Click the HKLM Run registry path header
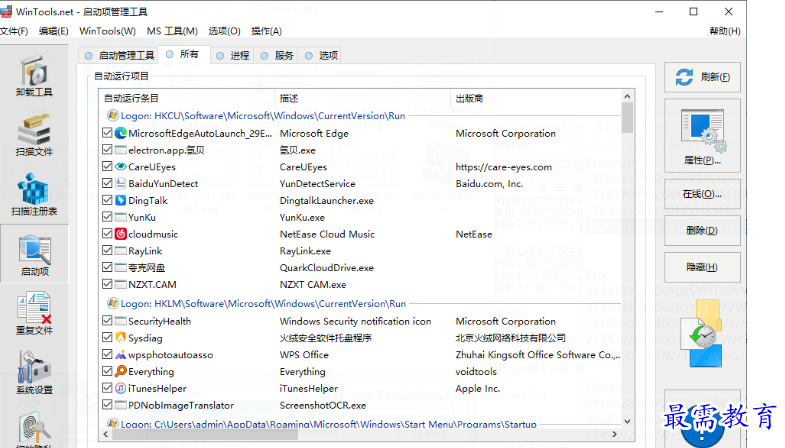785x448 pixels. tap(263, 304)
